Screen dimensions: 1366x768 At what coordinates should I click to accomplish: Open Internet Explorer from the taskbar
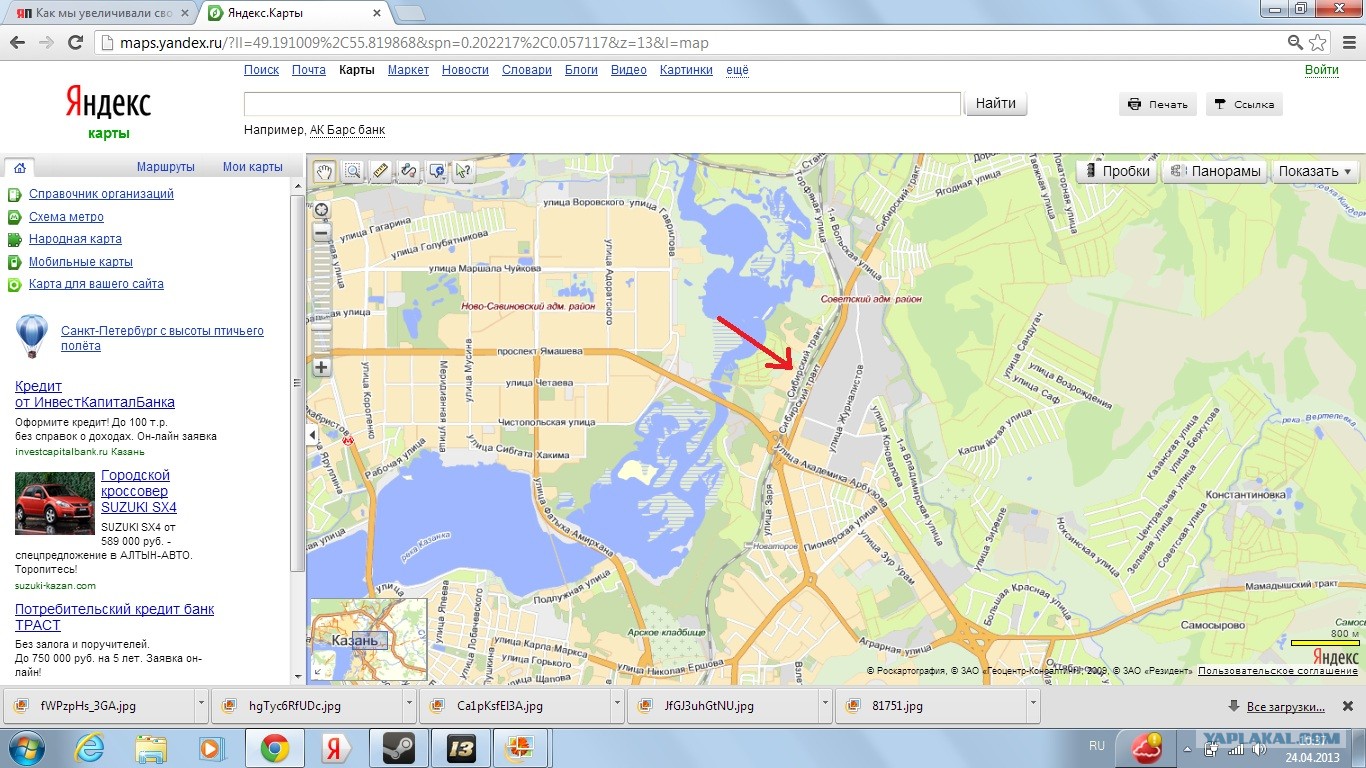click(91, 748)
